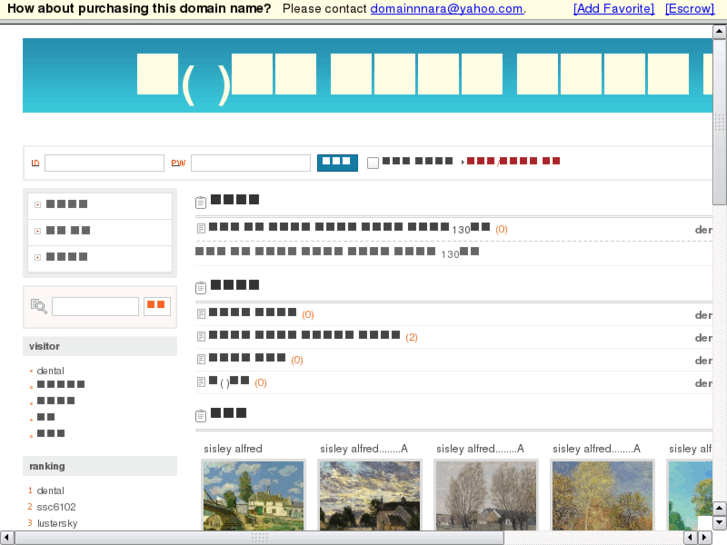727x545 pixels.
Task: Expand the third sidebar menu plus icon
Action: point(38,257)
